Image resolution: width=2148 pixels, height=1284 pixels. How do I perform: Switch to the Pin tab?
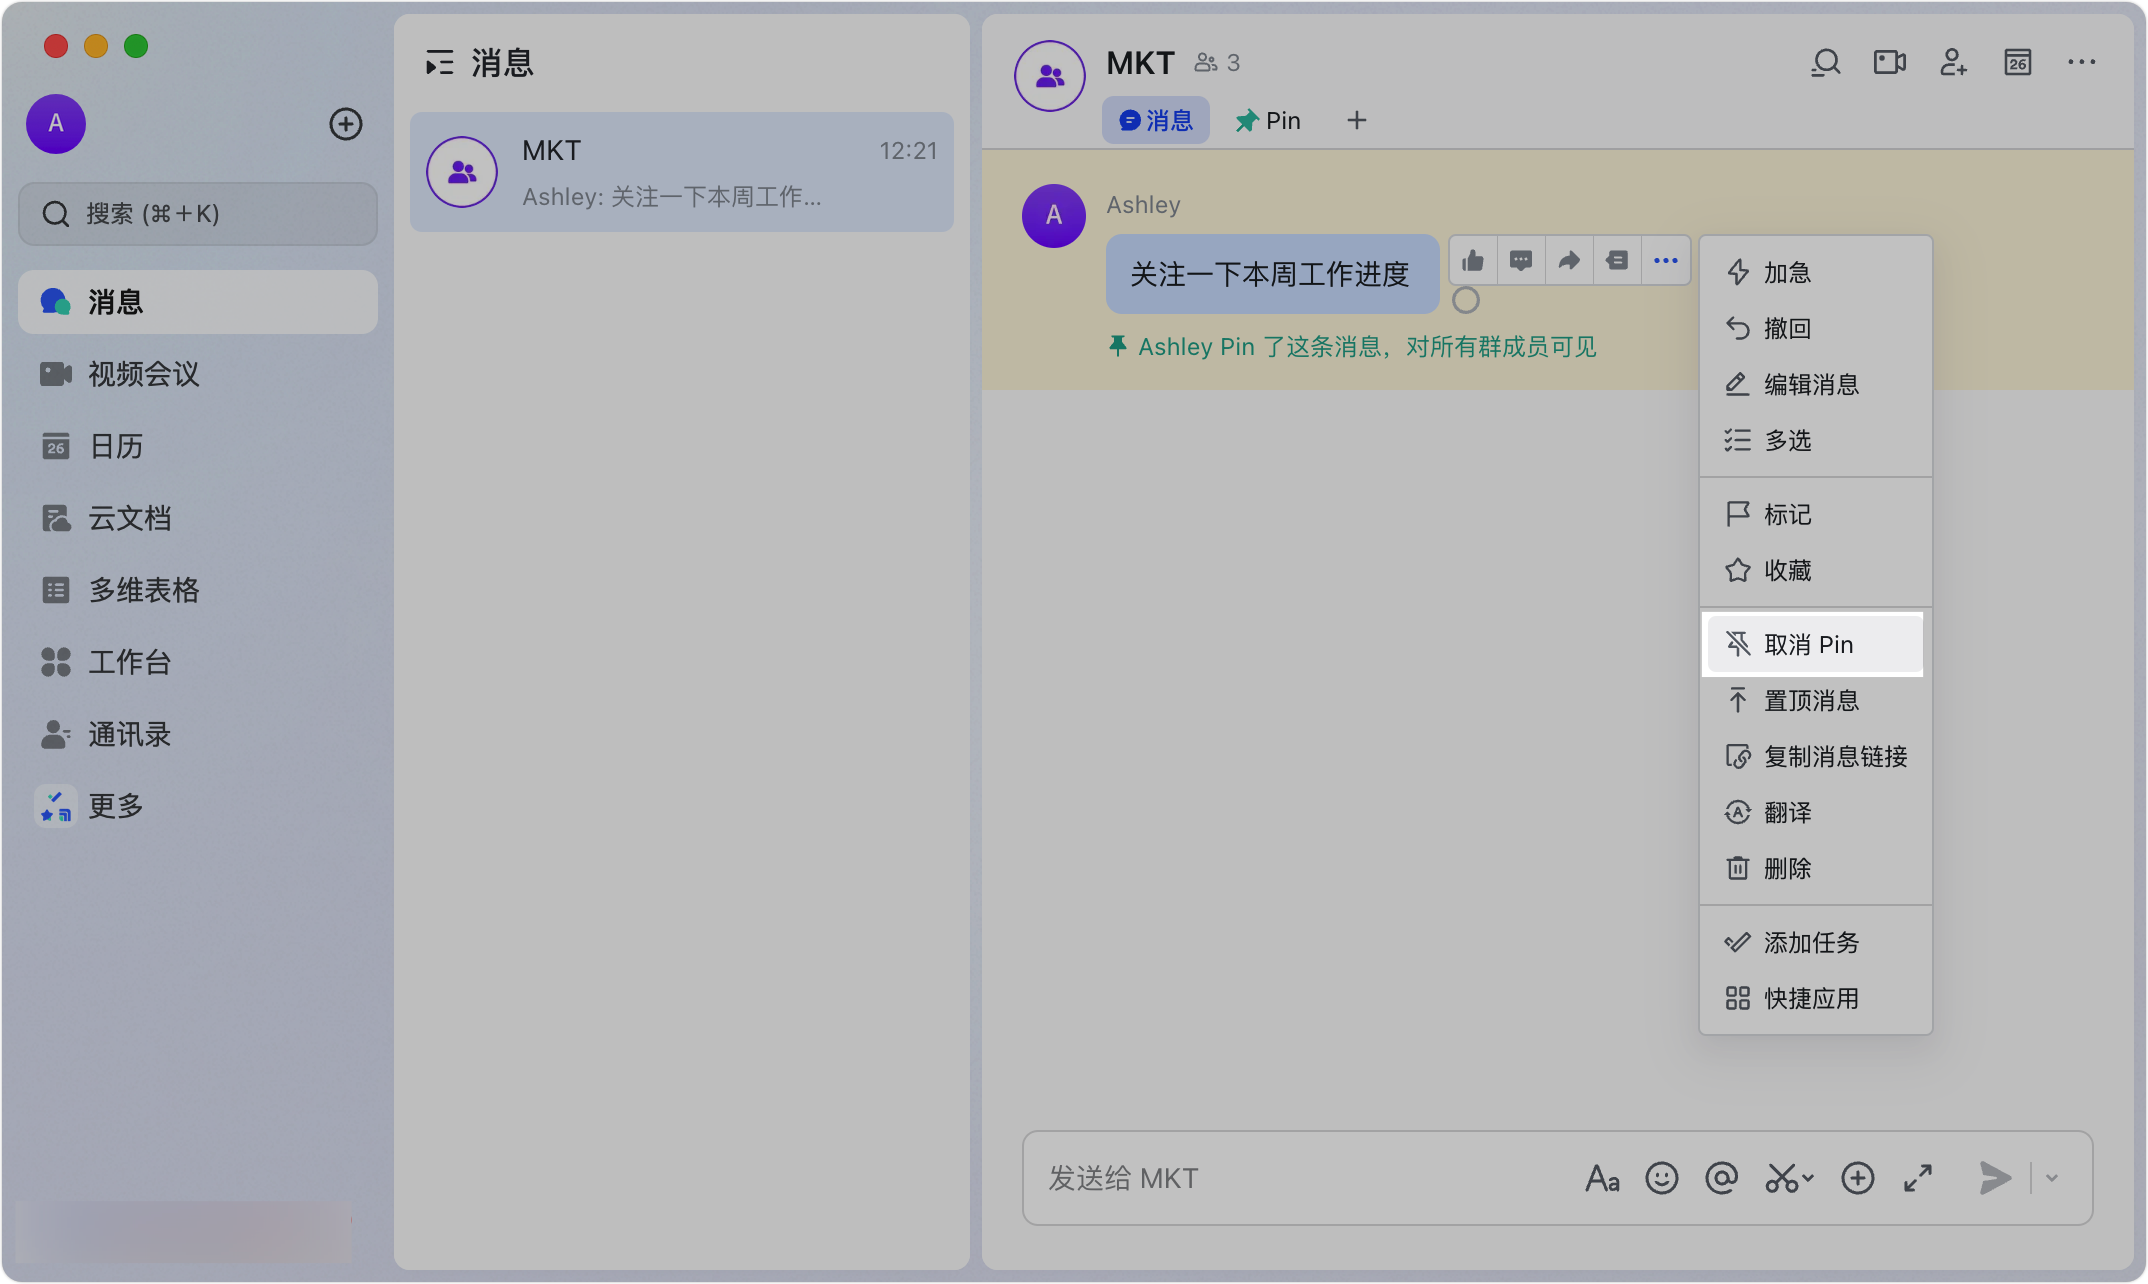(x=1268, y=121)
